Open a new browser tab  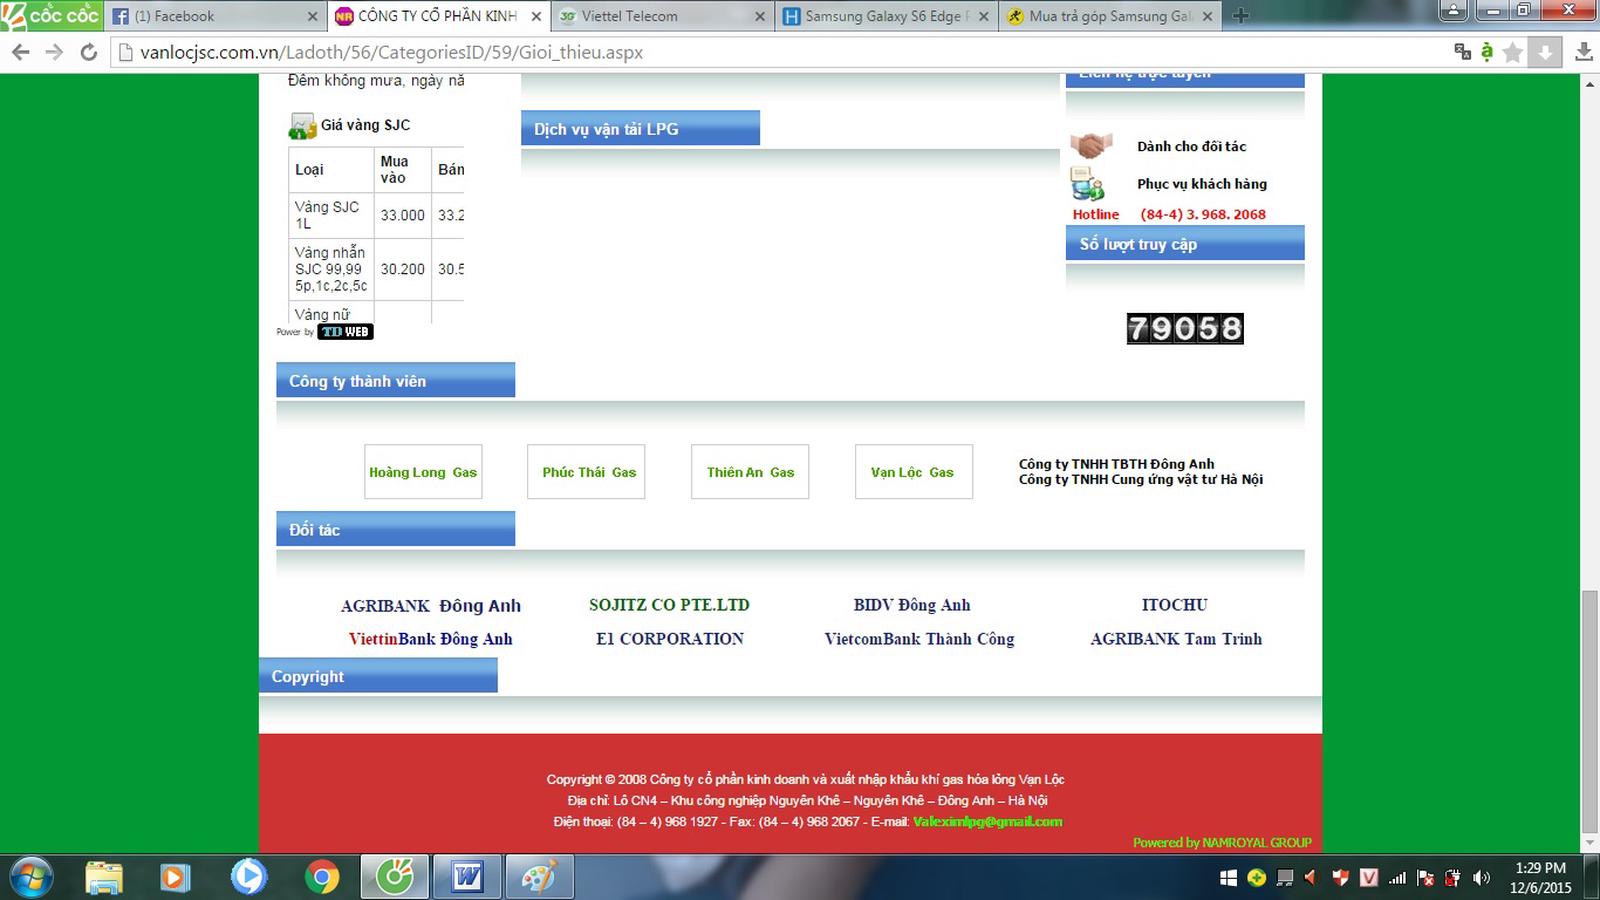[x=1240, y=16]
